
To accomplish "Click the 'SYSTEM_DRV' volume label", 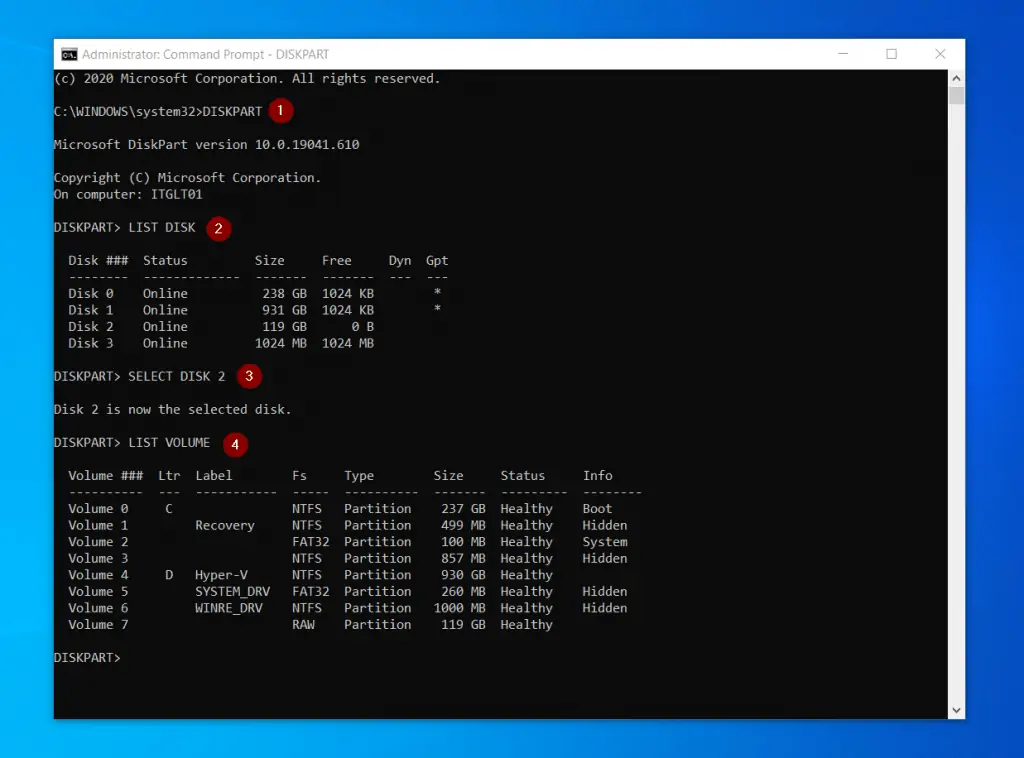I will pyautogui.click(x=232, y=591).
